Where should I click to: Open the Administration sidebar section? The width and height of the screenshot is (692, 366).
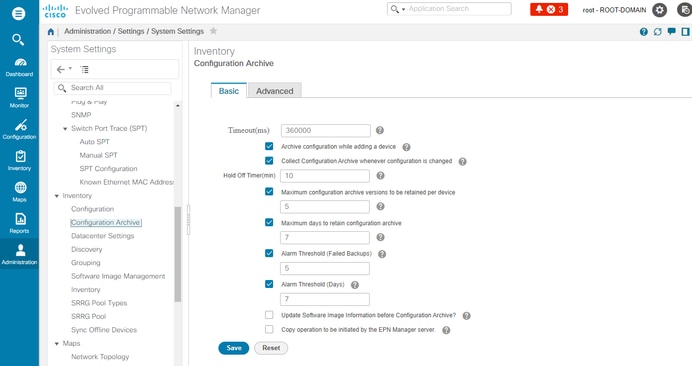tap(19, 254)
